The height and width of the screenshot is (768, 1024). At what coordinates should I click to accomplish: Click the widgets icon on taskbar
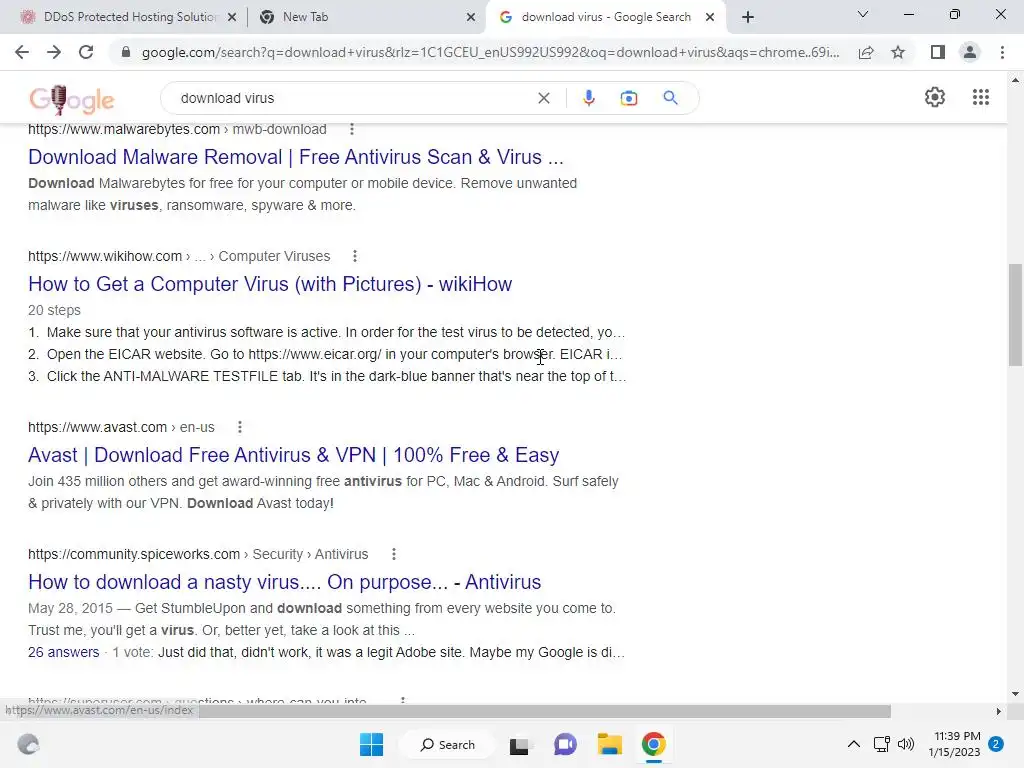28,744
